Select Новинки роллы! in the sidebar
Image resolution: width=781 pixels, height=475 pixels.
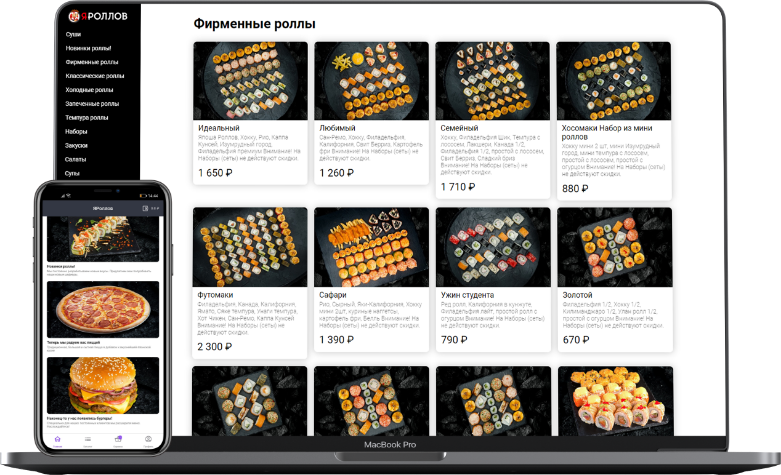pos(88,48)
